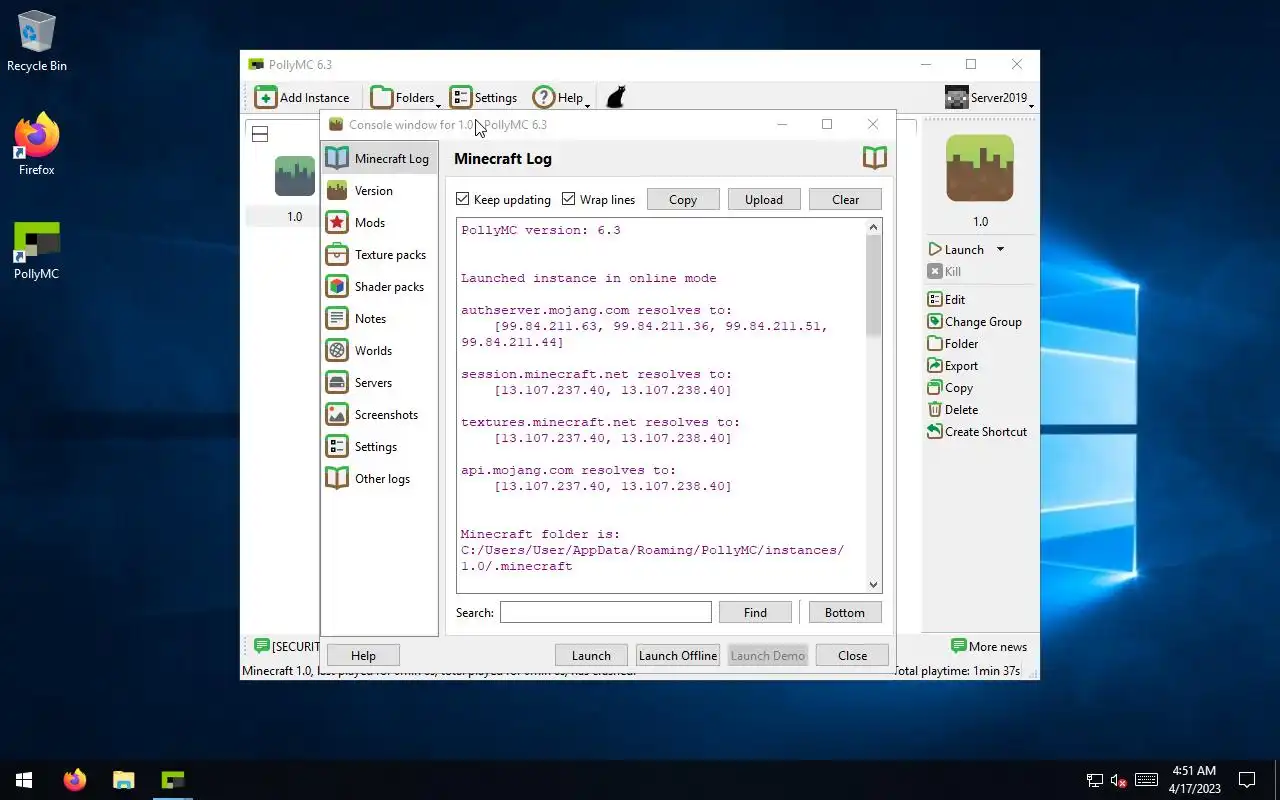Click the greyed Kill icon
The image size is (1280, 800).
[x=935, y=271]
